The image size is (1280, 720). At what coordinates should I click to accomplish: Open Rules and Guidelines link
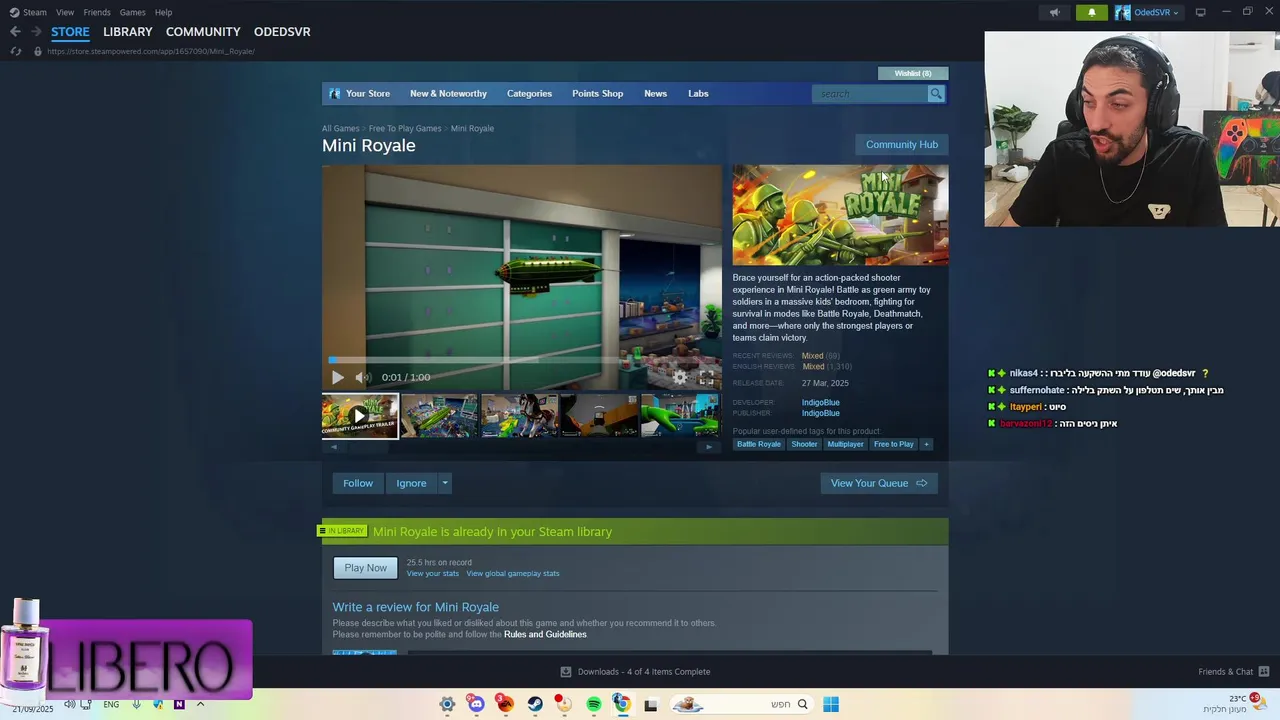tap(545, 635)
